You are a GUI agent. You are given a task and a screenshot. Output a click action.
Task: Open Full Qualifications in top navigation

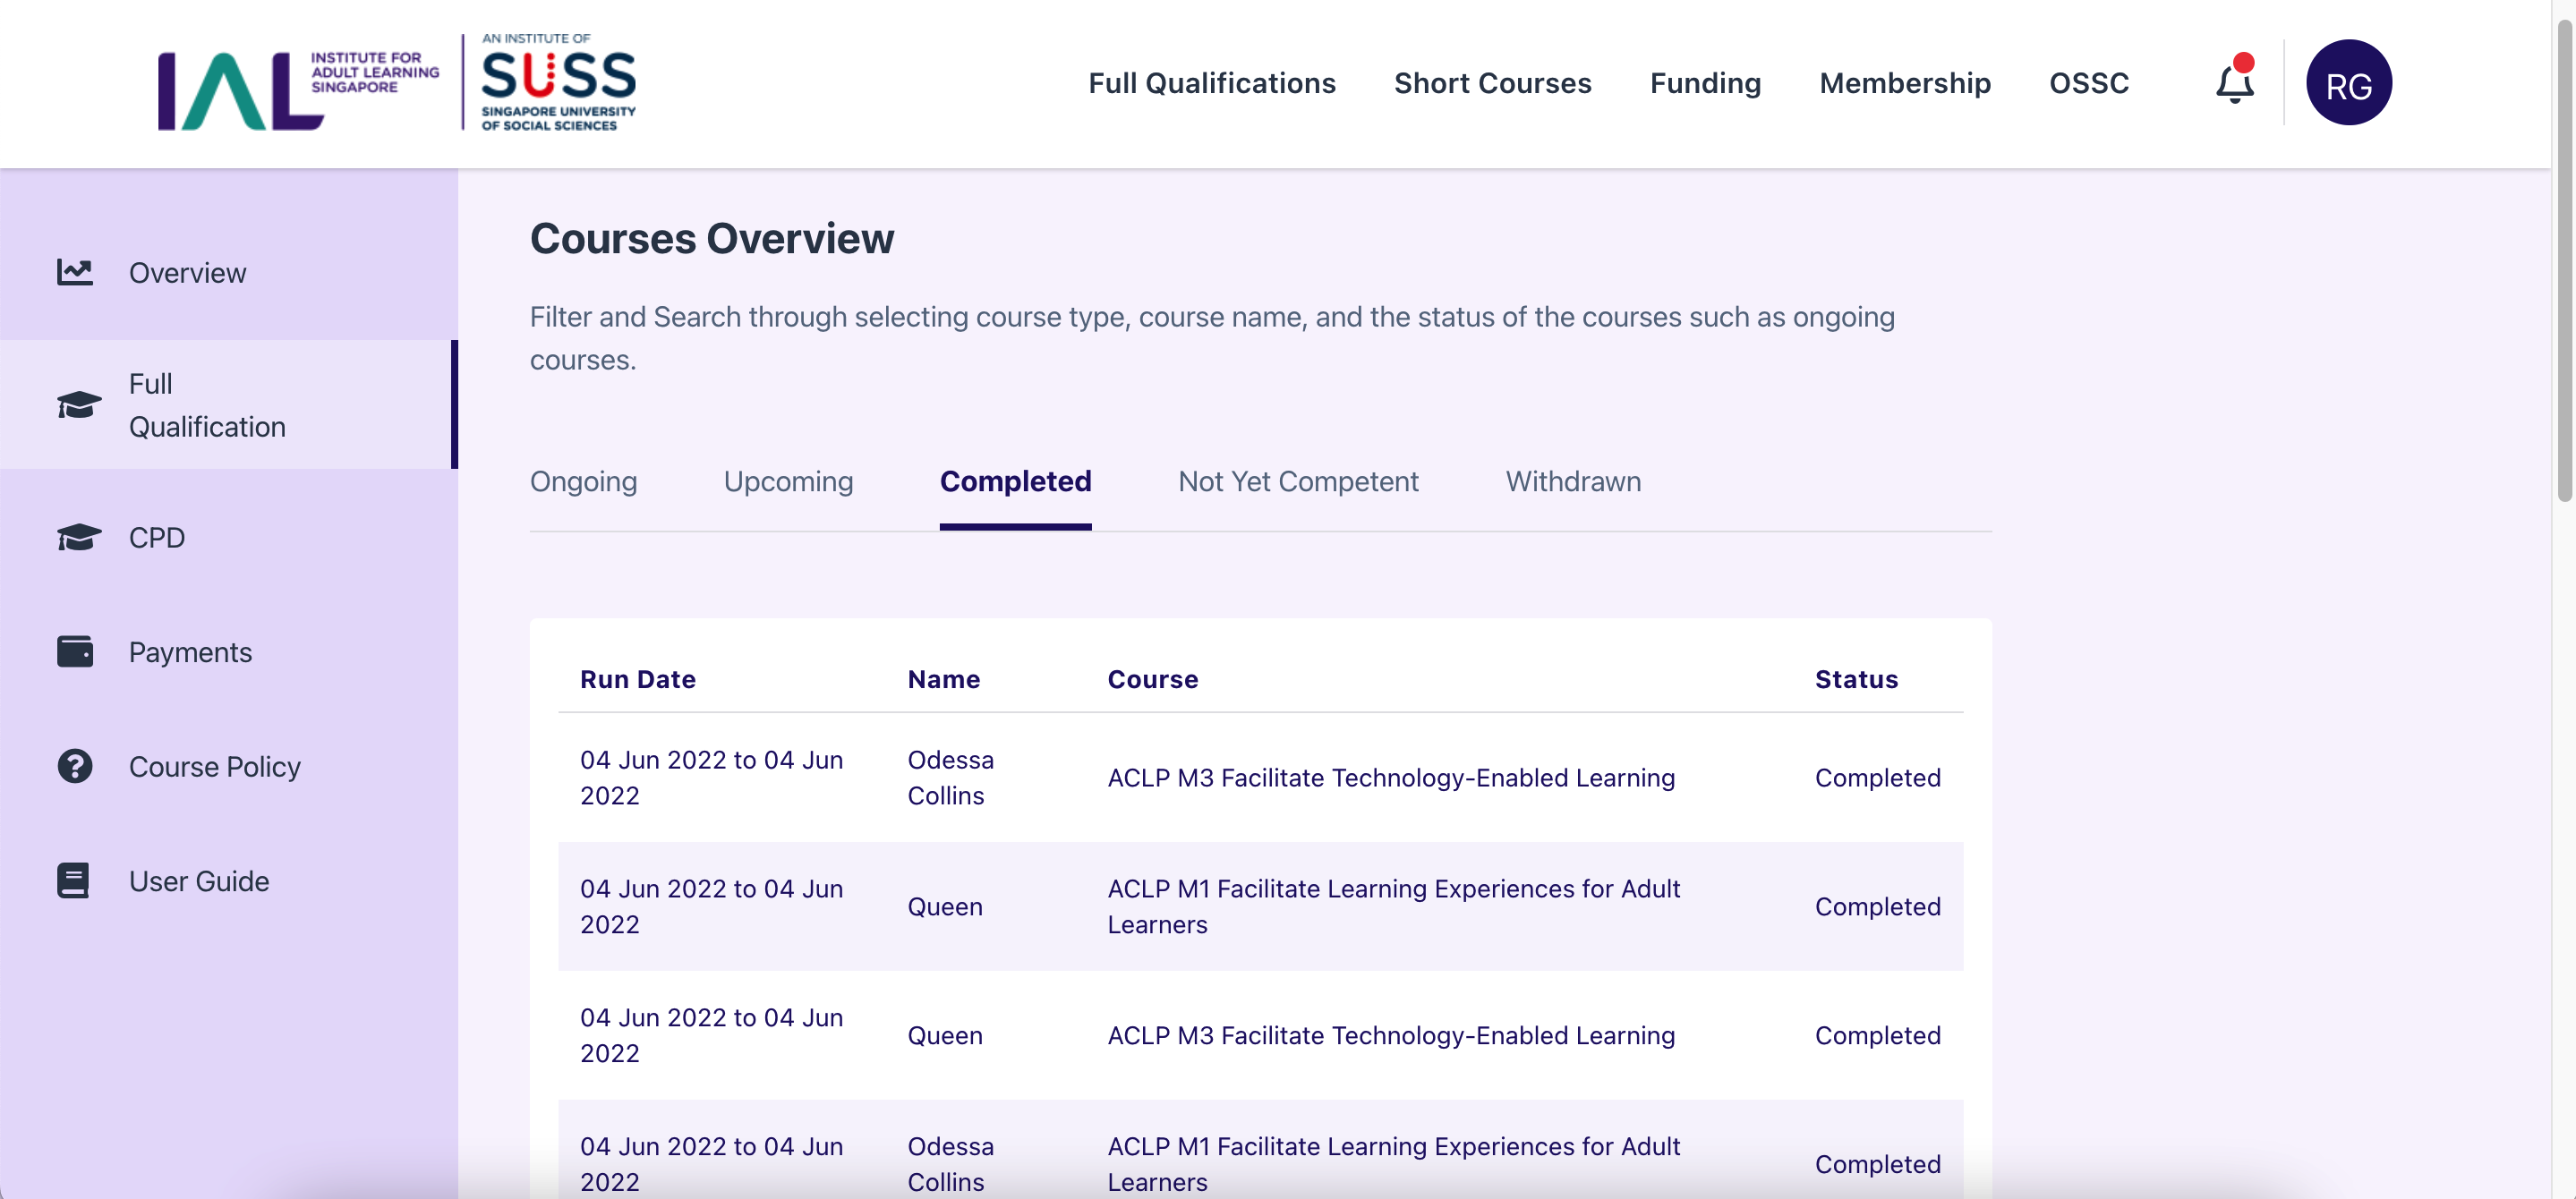pyautogui.click(x=1211, y=83)
